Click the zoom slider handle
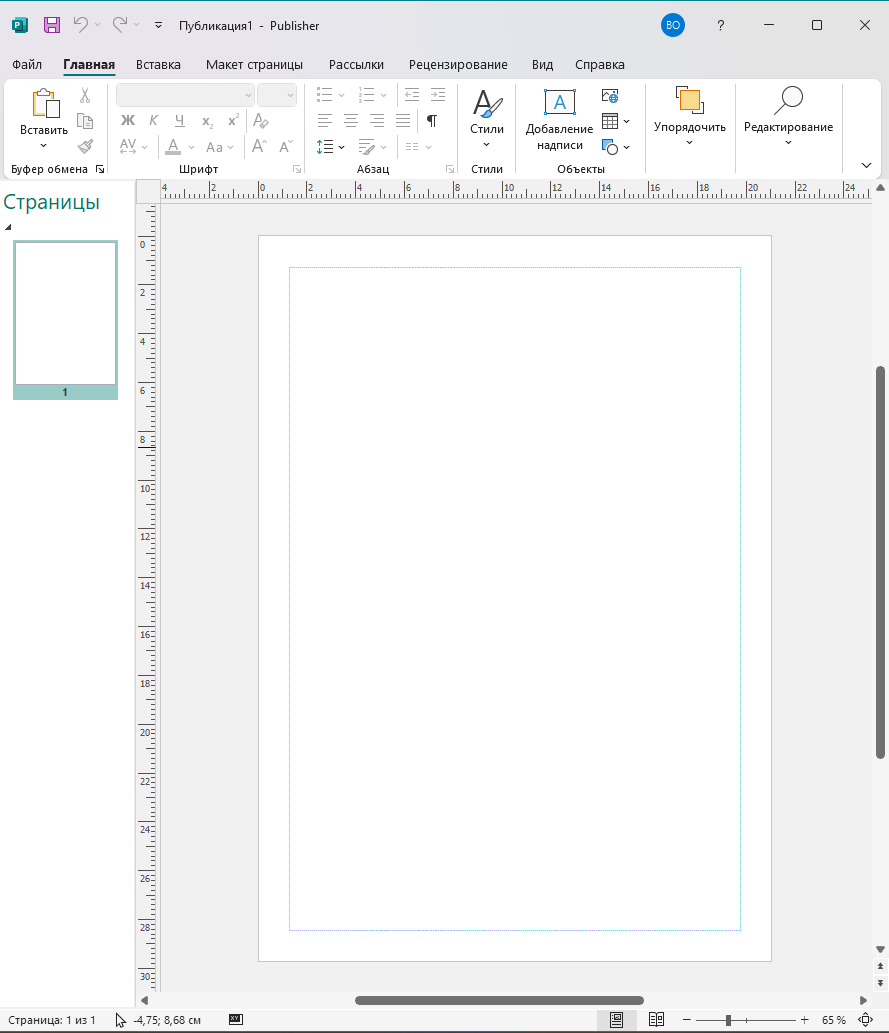The image size is (889, 1033). click(x=728, y=1020)
